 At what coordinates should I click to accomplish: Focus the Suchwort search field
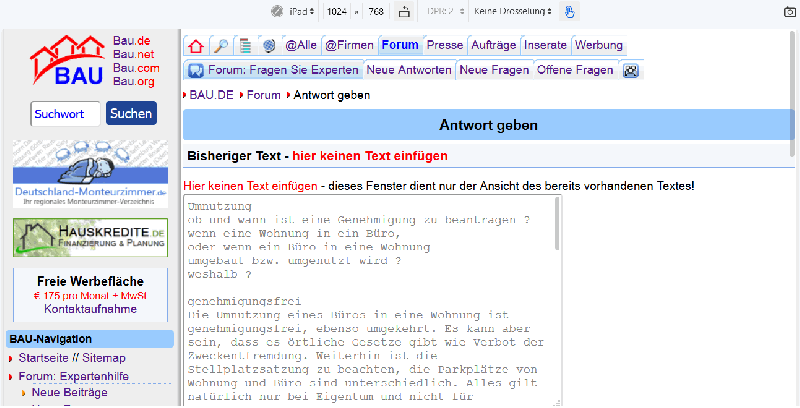[x=65, y=114]
